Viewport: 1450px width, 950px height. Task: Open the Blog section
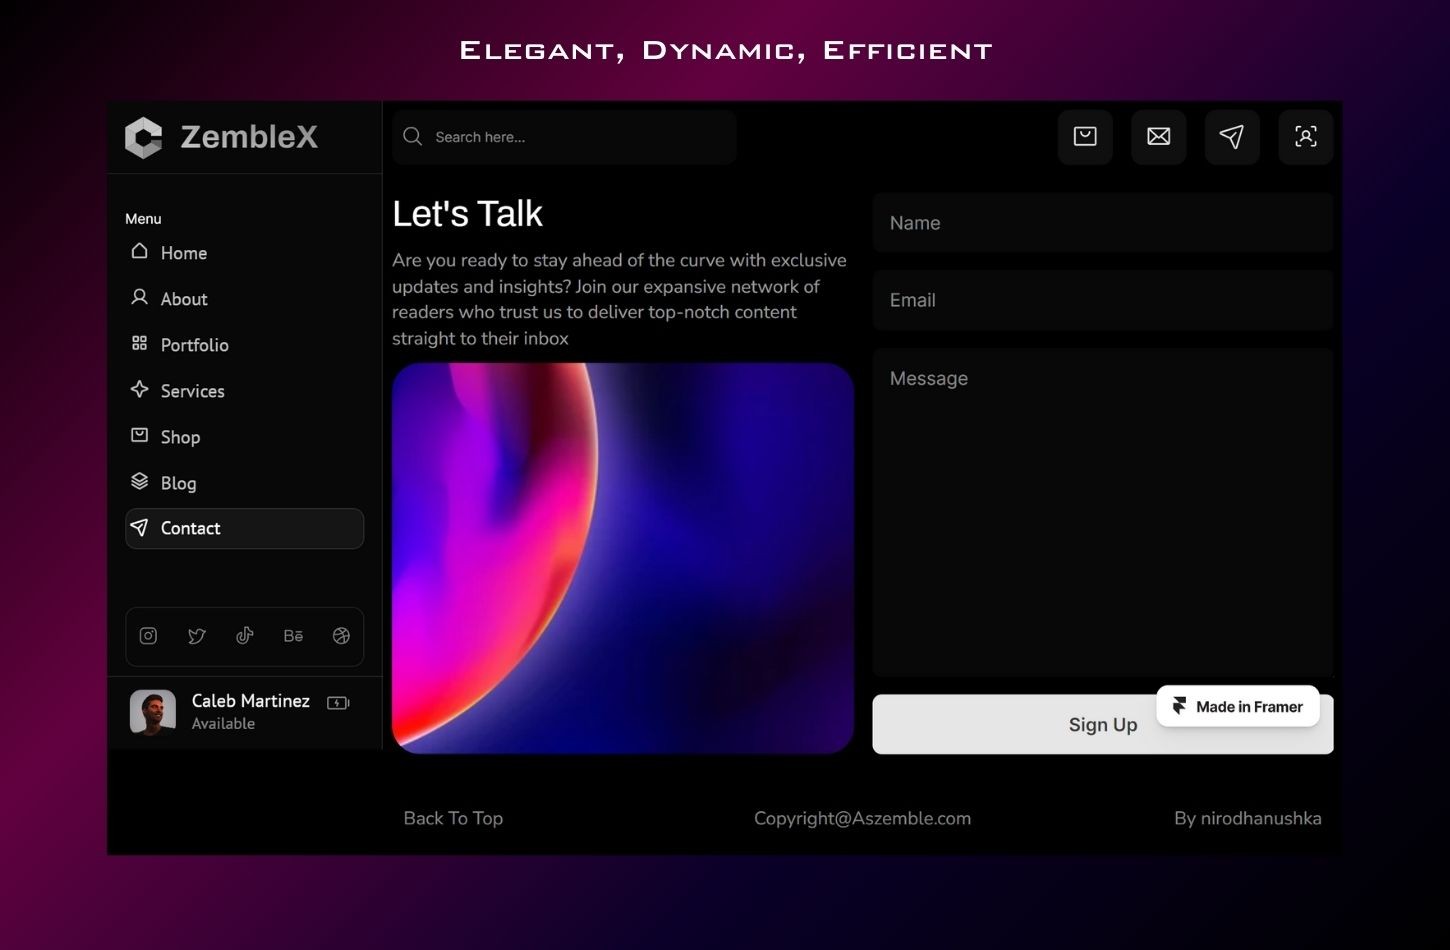pyautogui.click(x=178, y=483)
